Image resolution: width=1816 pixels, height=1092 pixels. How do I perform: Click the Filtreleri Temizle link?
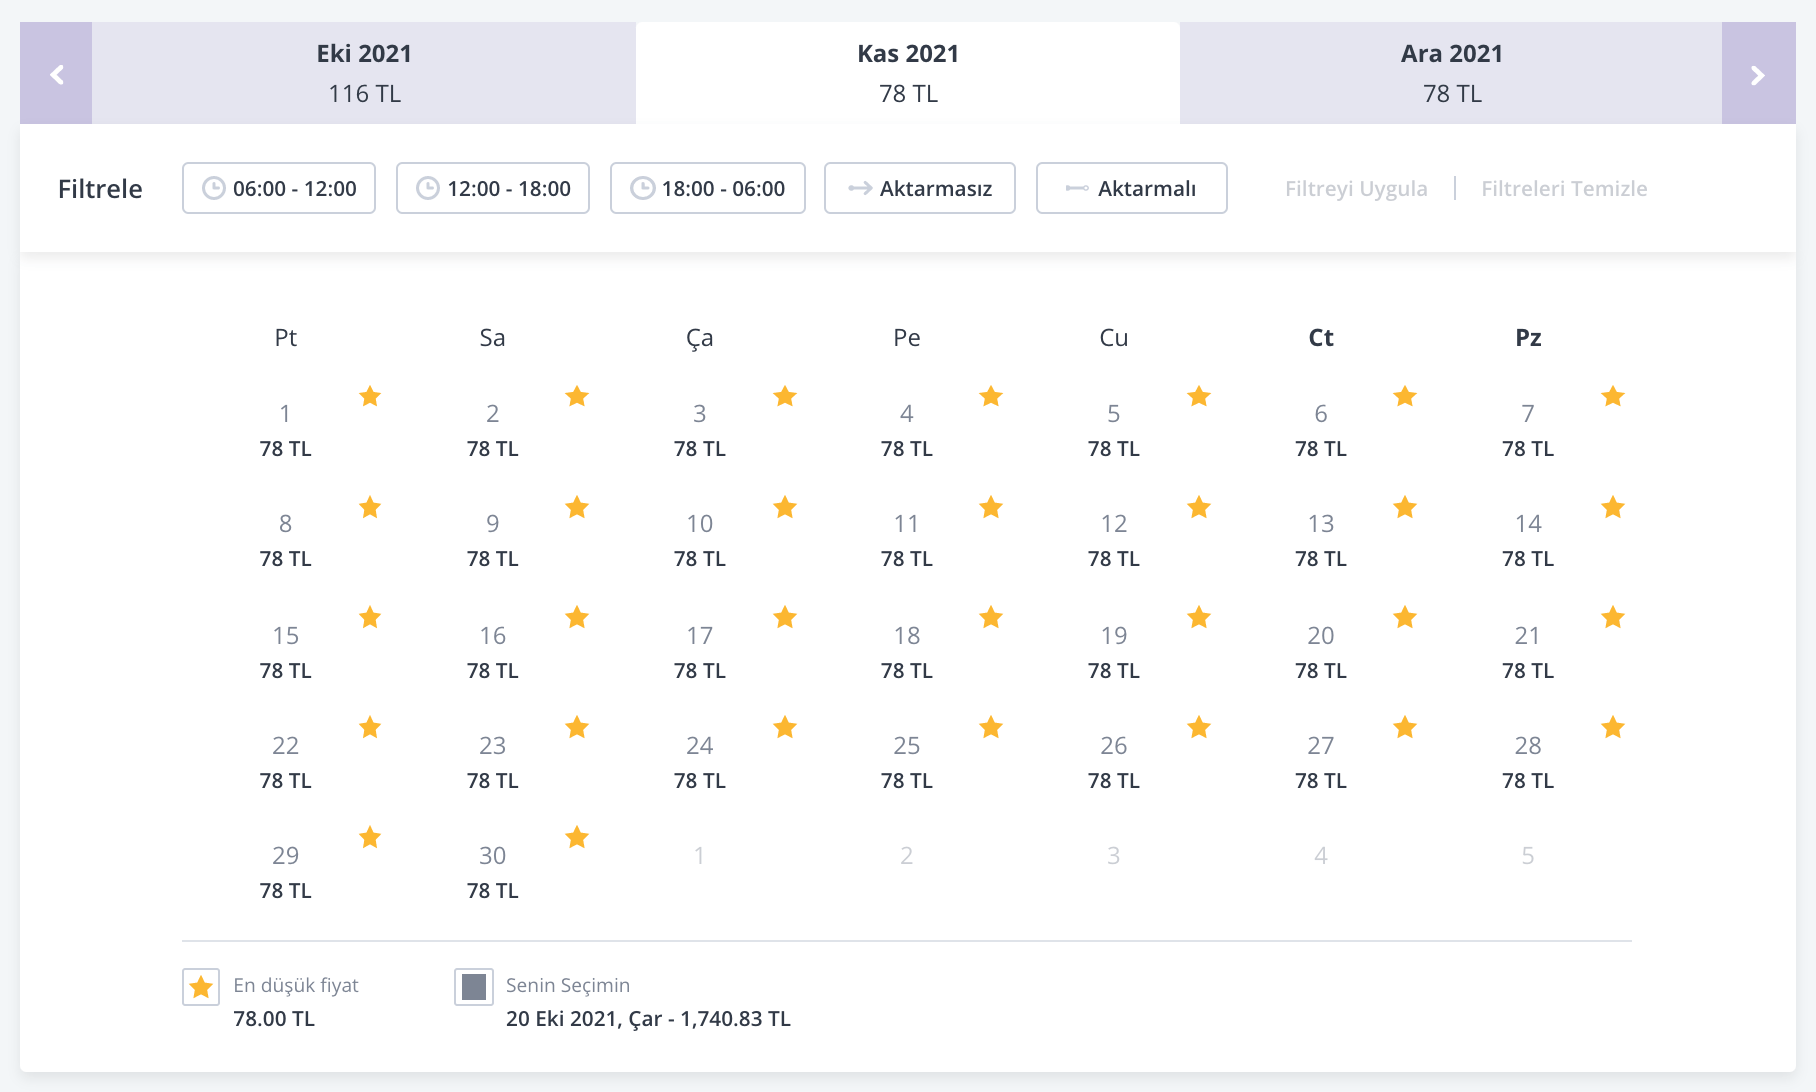1564,188
